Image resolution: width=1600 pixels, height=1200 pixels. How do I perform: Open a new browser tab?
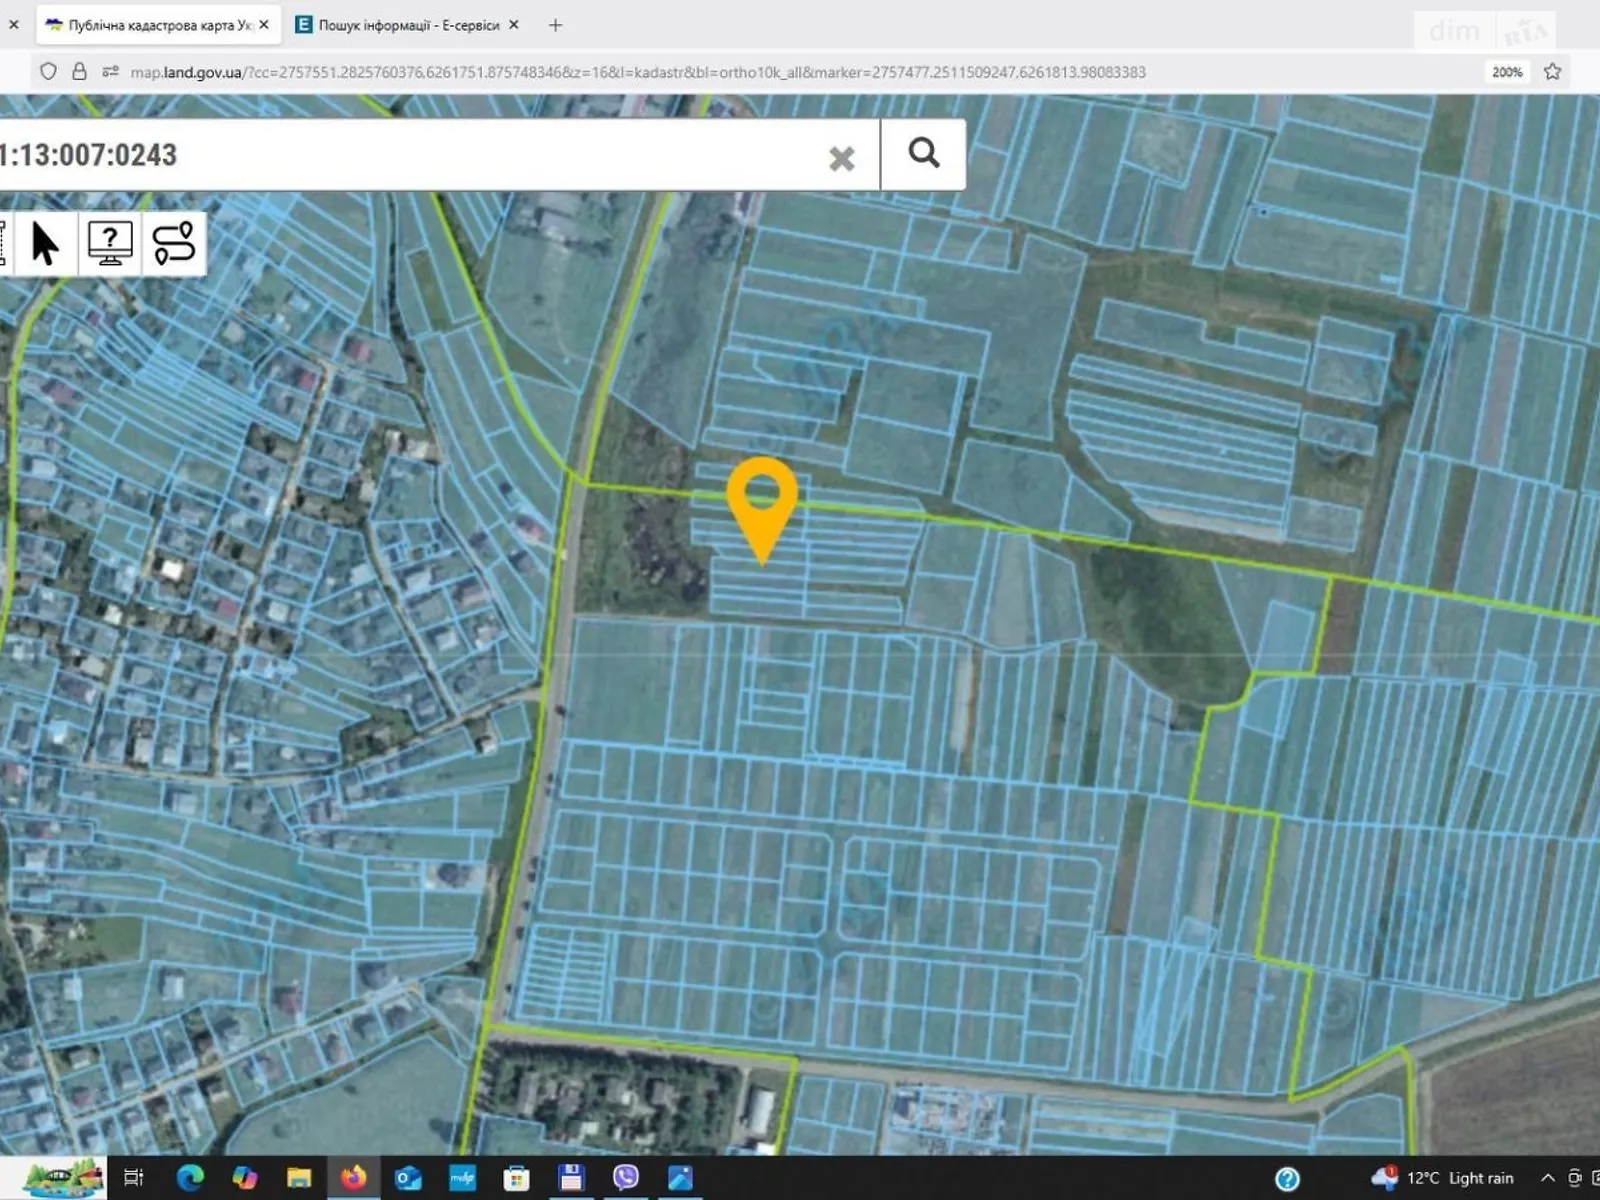tap(556, 25)
